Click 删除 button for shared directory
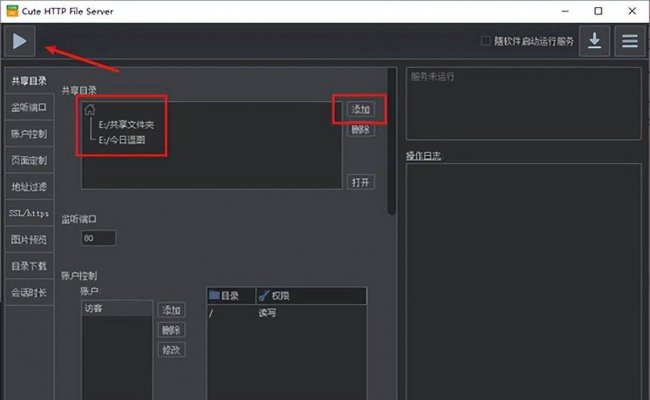This screenshot has height=400, width=650. pyautogui.click(x=361, y=130)
